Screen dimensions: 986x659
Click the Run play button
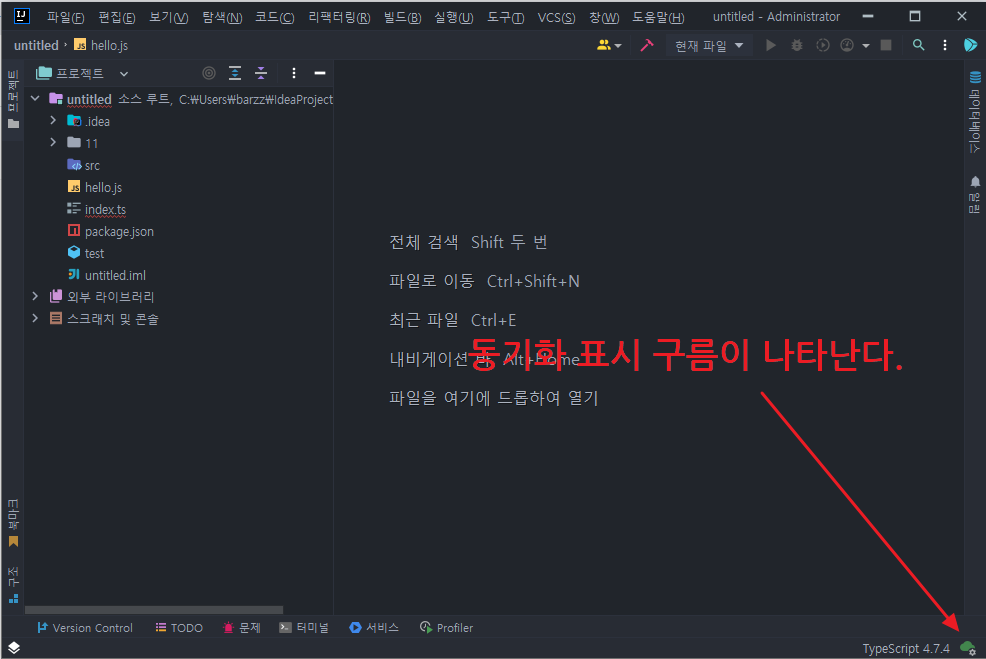point(770,45)
